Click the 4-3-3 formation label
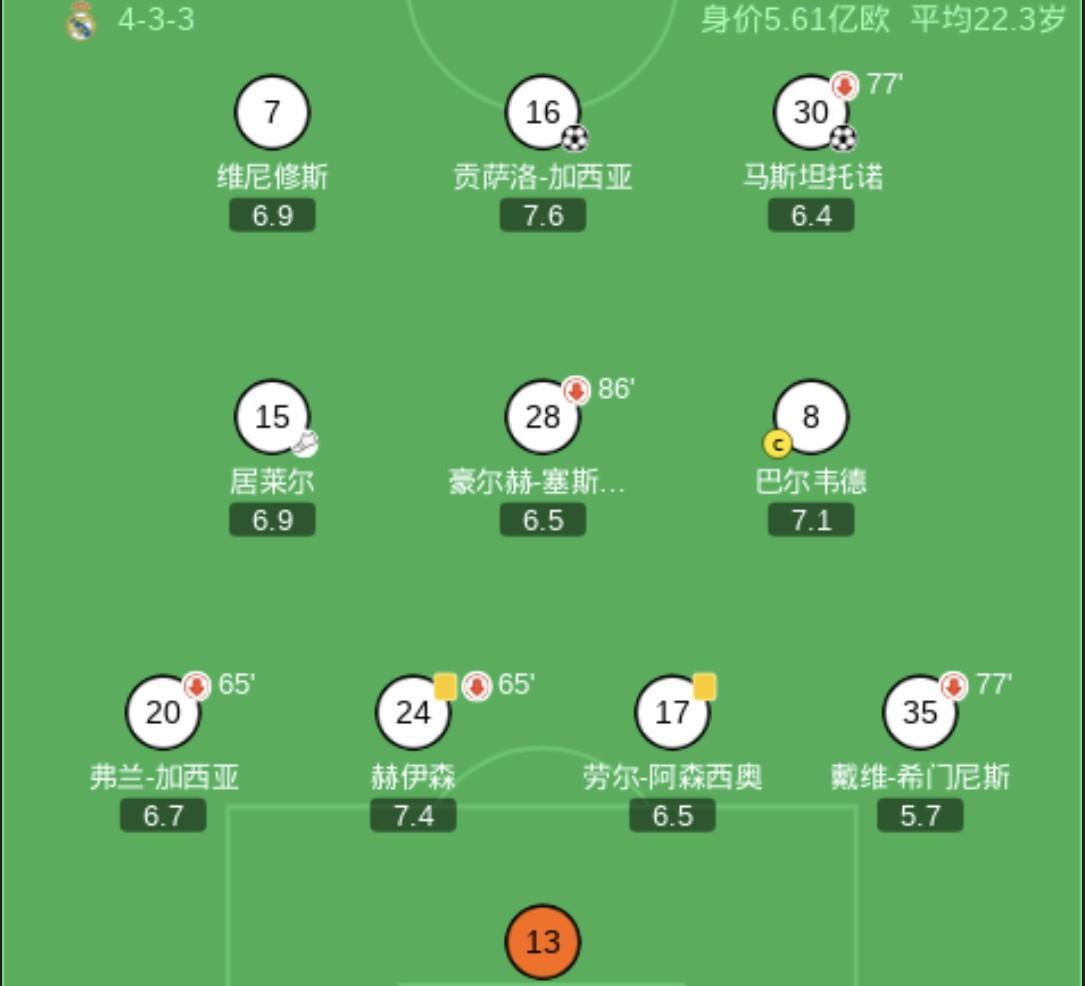 pos(156,20)
